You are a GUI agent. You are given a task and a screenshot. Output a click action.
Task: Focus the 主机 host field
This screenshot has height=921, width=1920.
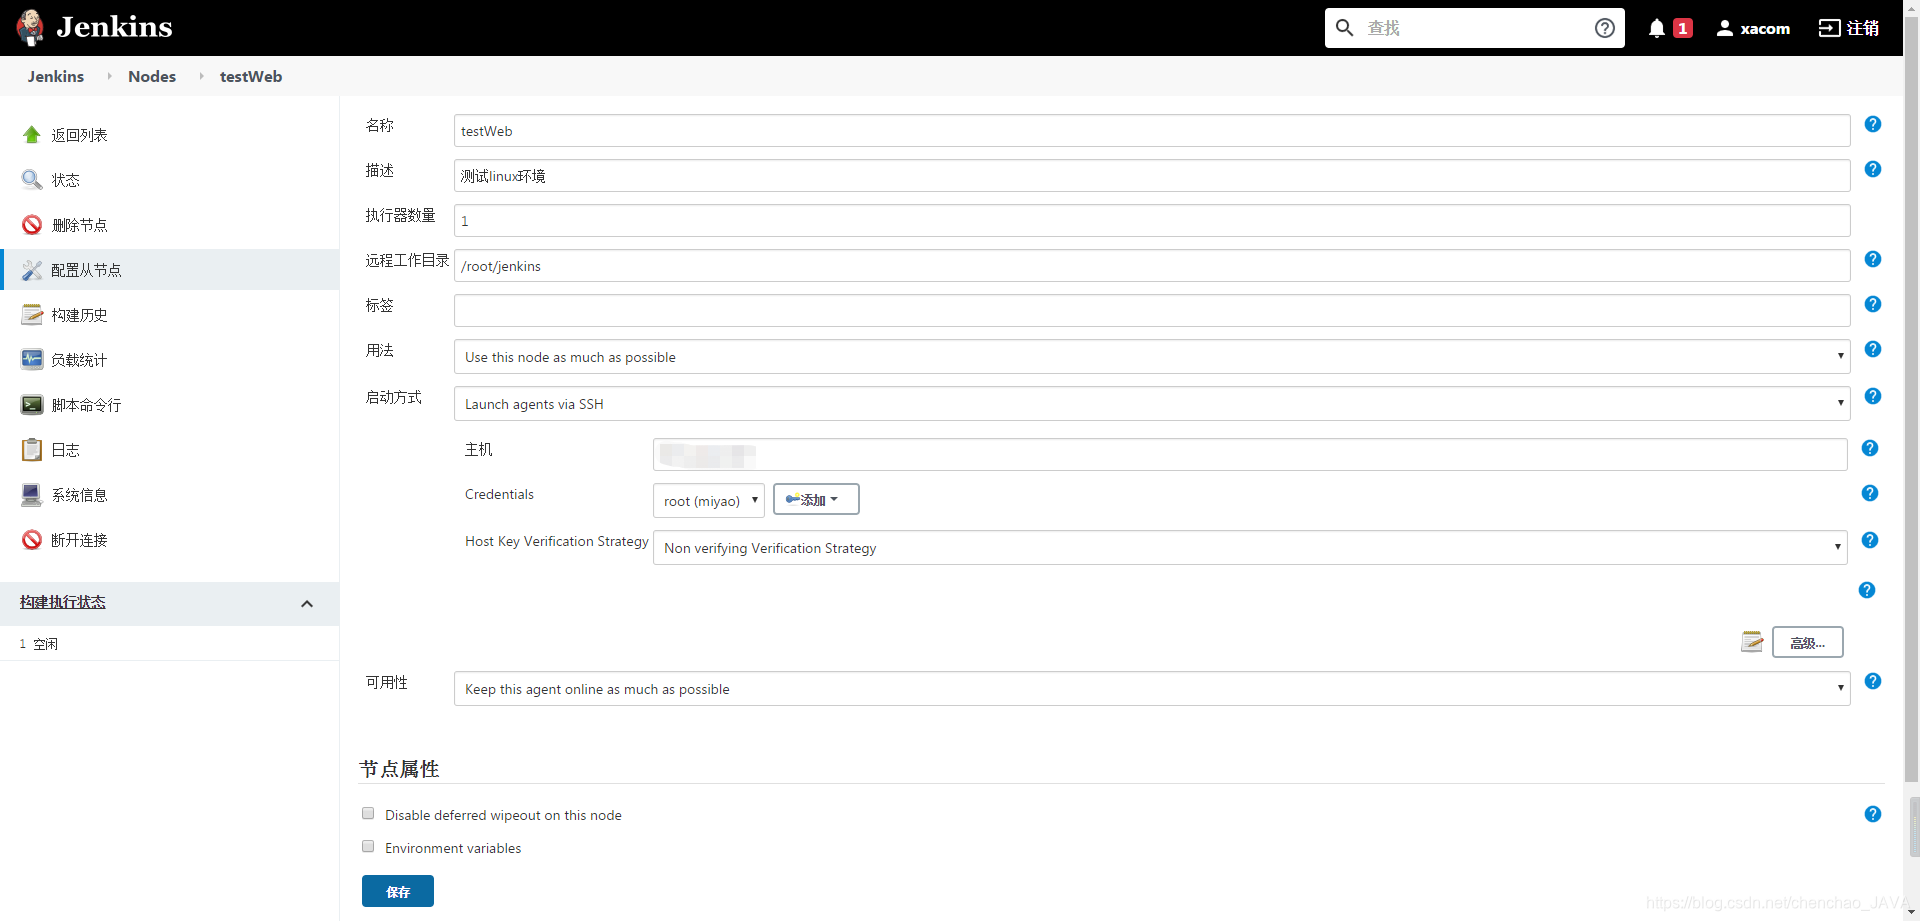point(1250,455)
